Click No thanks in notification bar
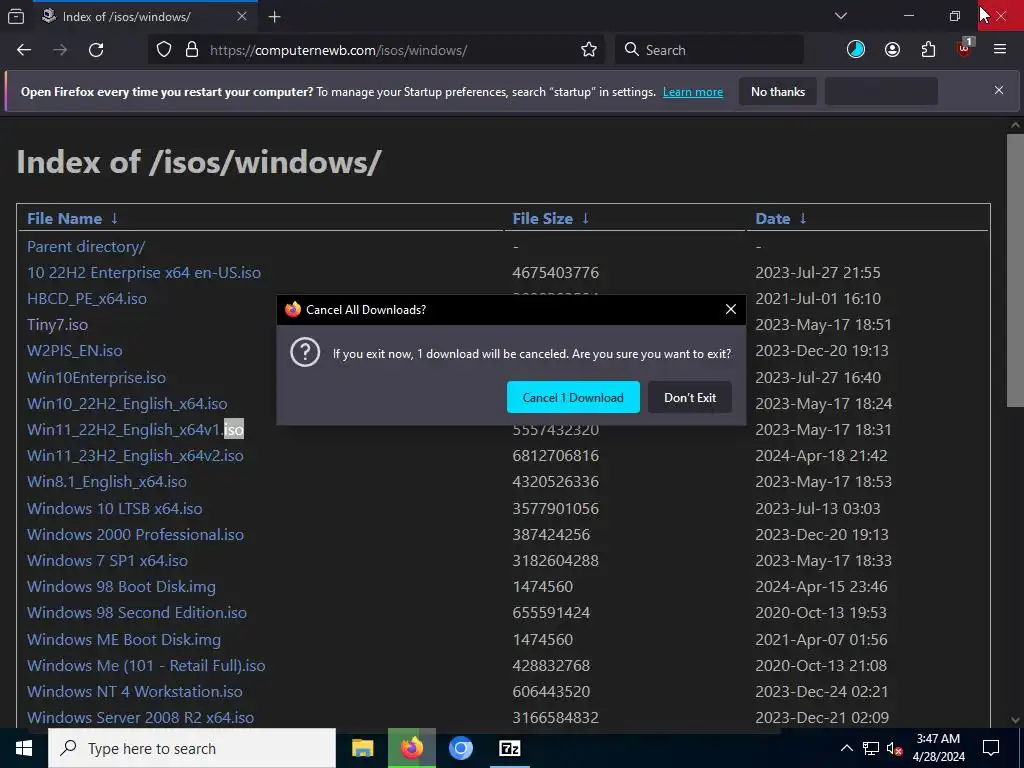Image resolution: width=1024 pixels, height=768 pixels. [778, 91]
